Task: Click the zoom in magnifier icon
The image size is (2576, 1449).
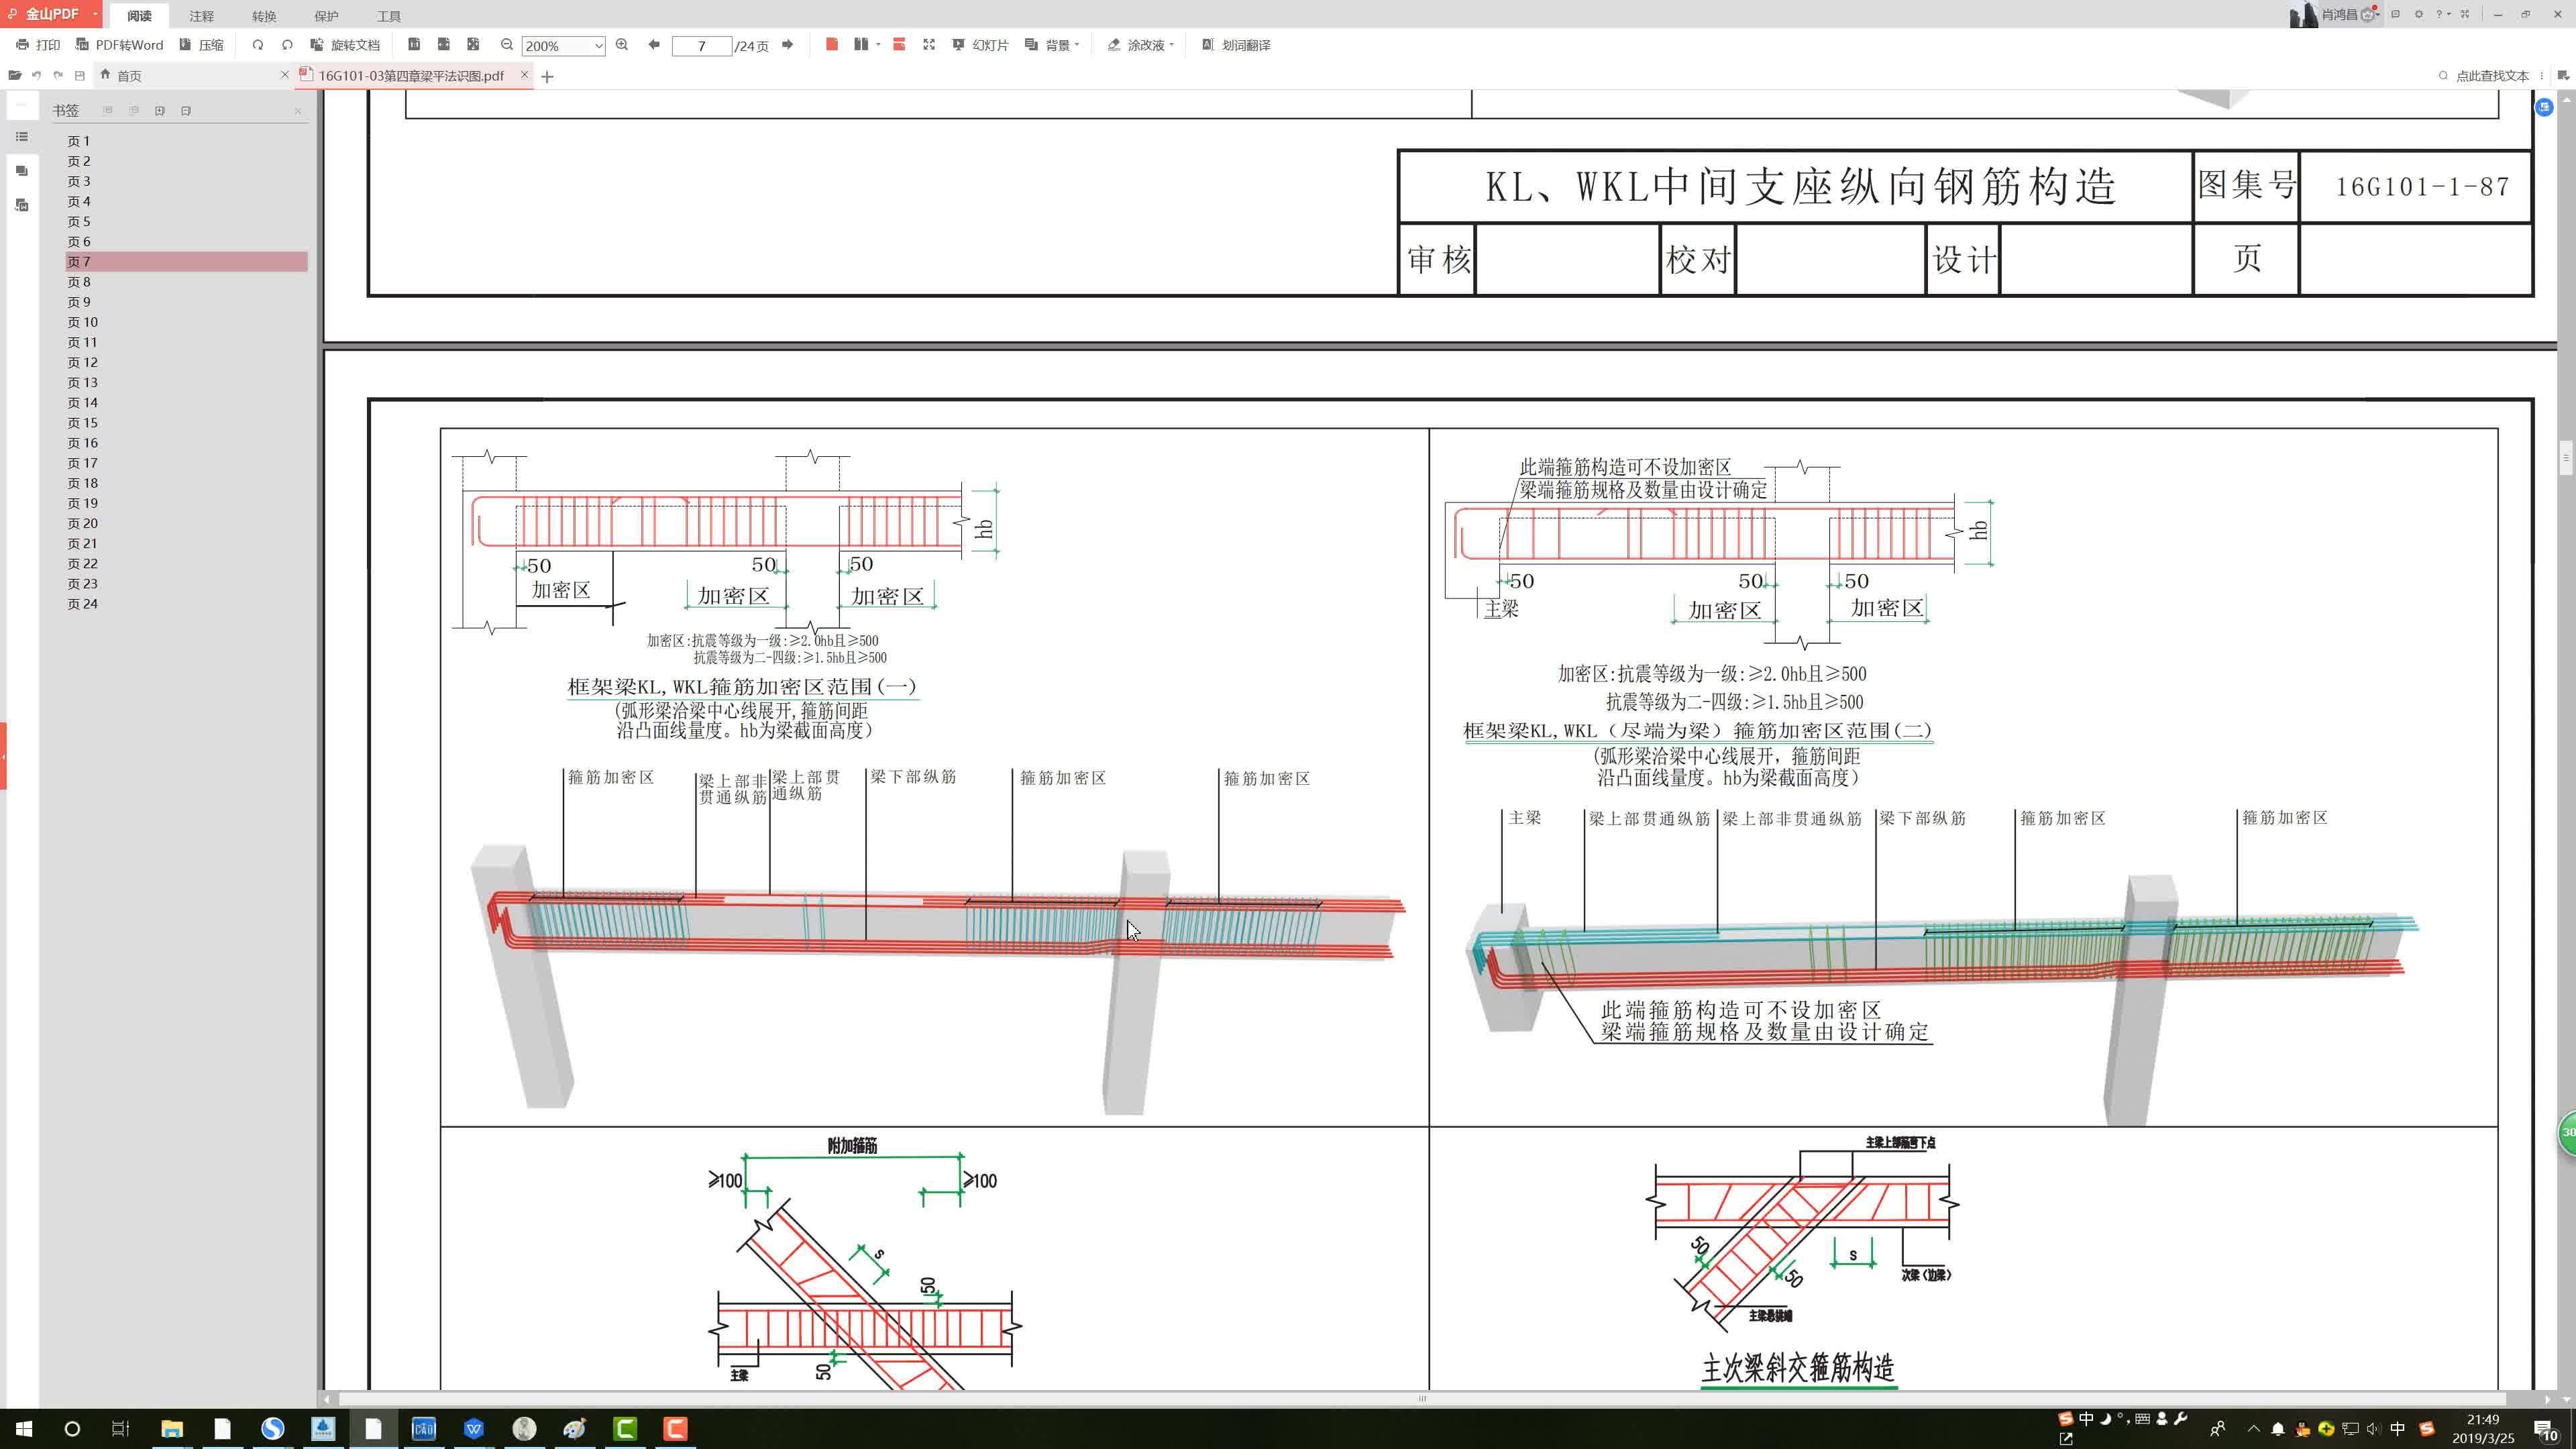Action: 622,45
